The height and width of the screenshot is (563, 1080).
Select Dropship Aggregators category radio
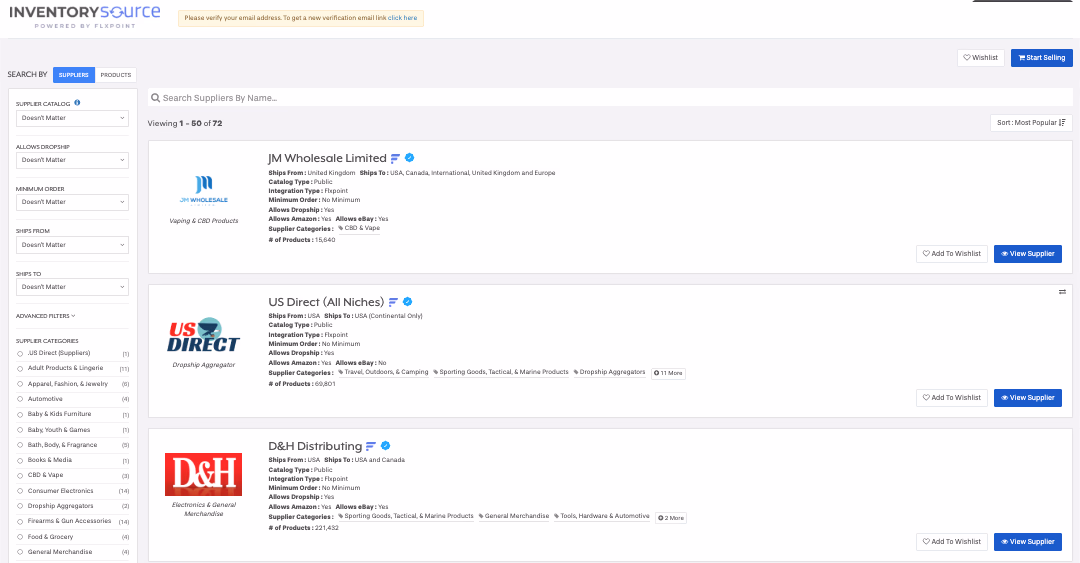pyautogui.click(x=20, y=506)
